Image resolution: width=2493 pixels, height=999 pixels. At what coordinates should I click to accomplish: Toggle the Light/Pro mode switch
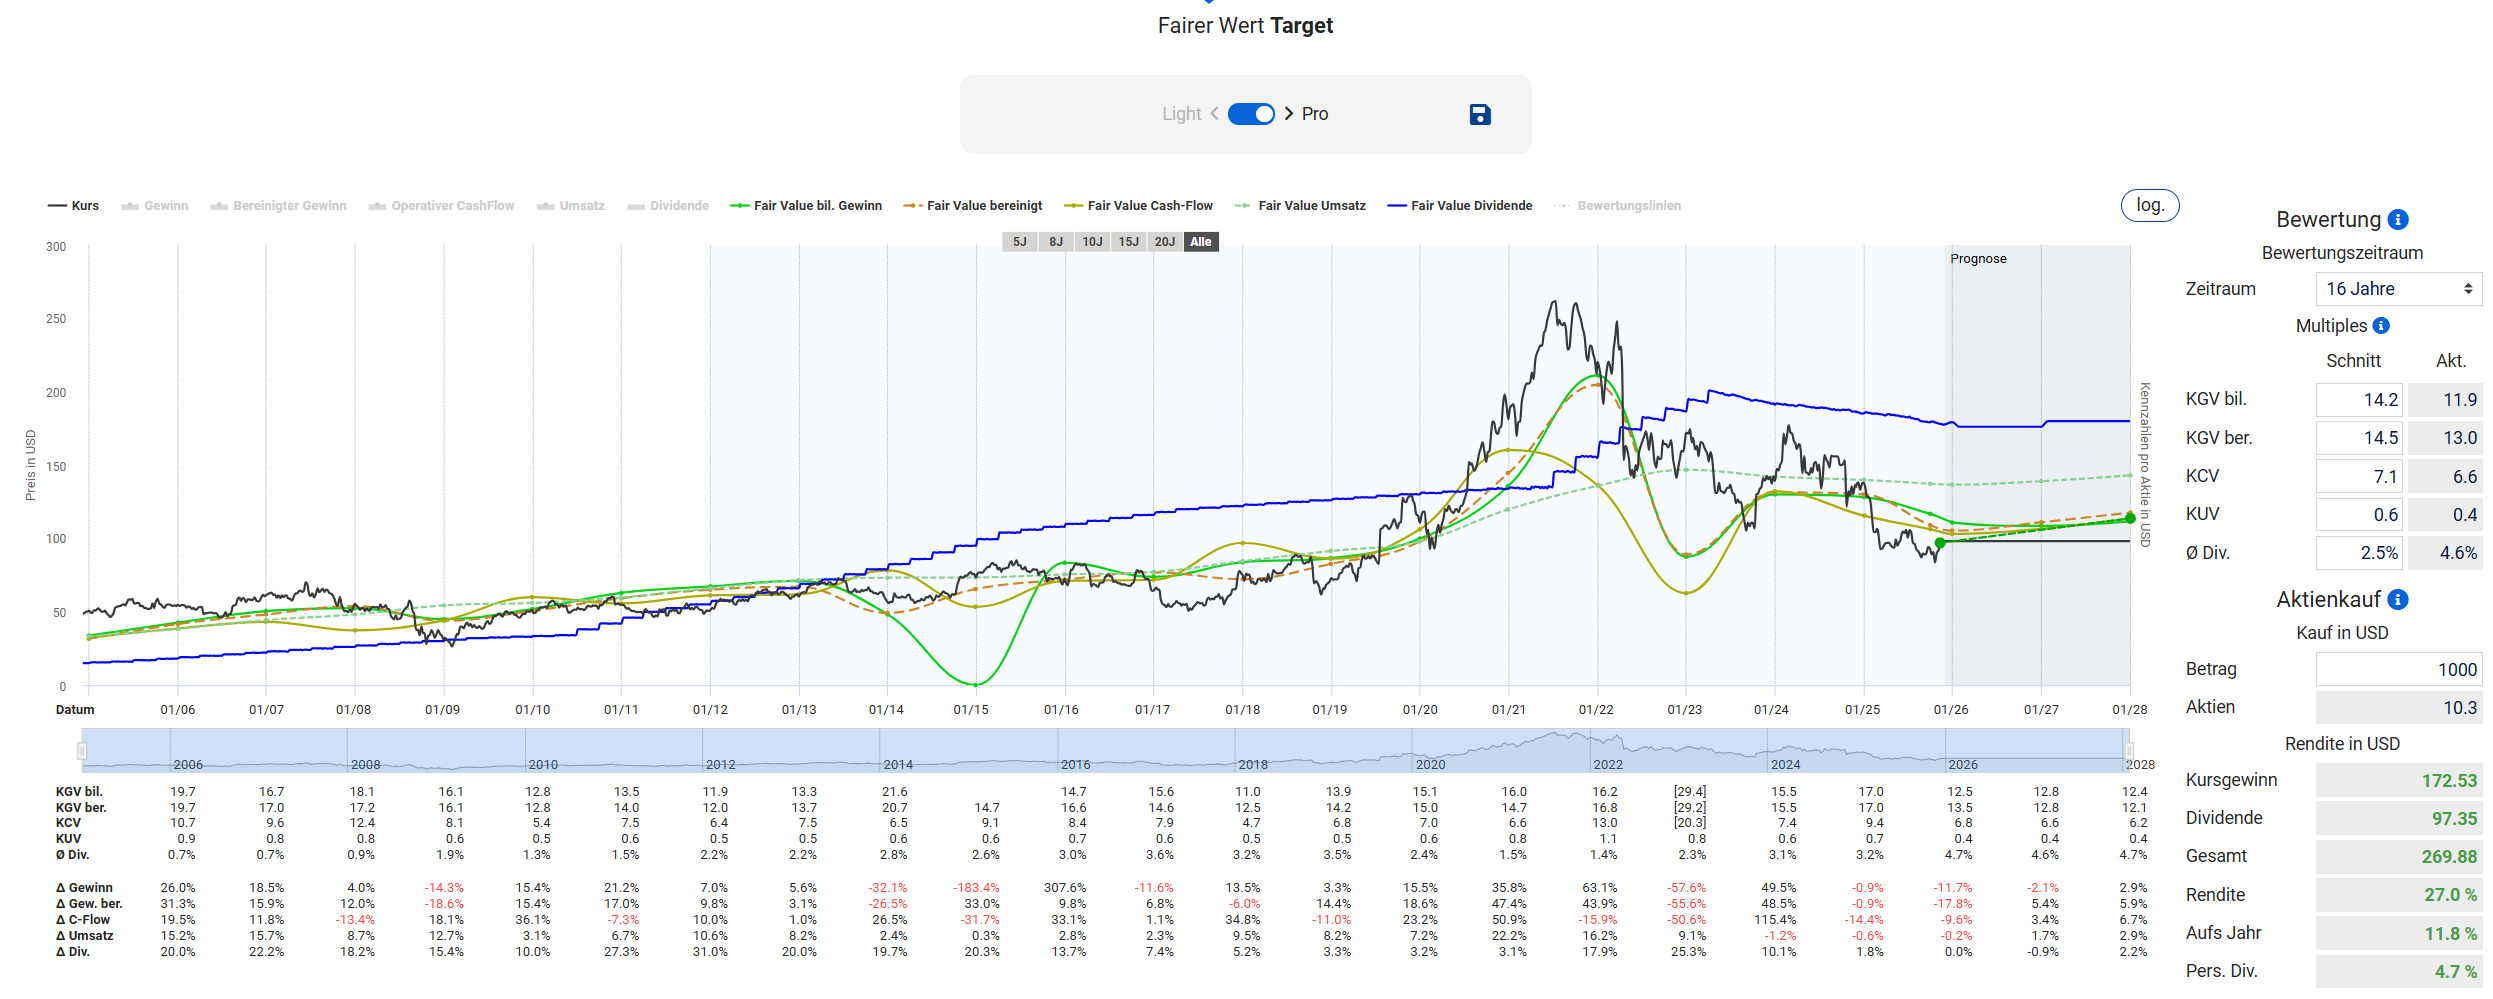coord(1251,114)
